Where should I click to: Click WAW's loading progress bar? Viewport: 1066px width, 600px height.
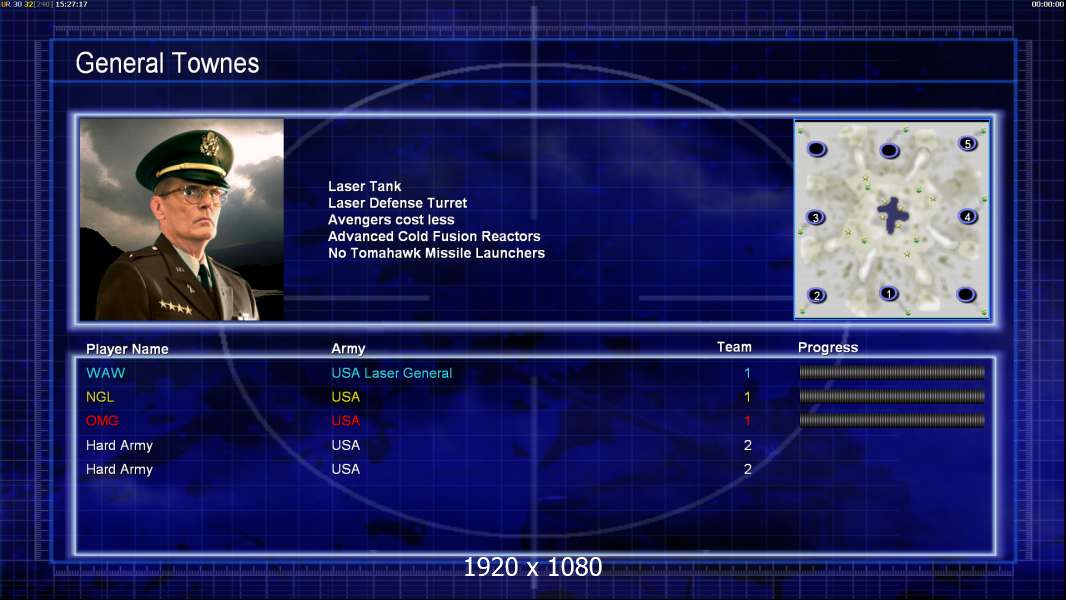[891, 372]
